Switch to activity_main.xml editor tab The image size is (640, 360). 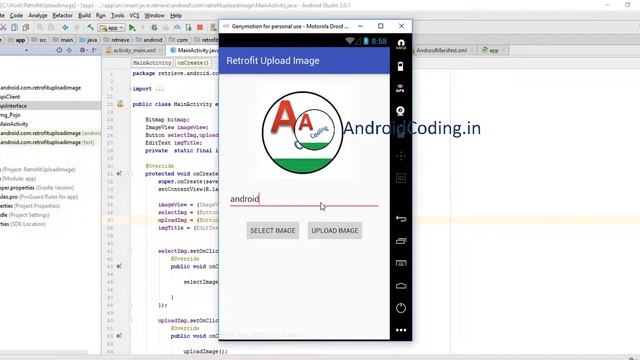(134, 50)
